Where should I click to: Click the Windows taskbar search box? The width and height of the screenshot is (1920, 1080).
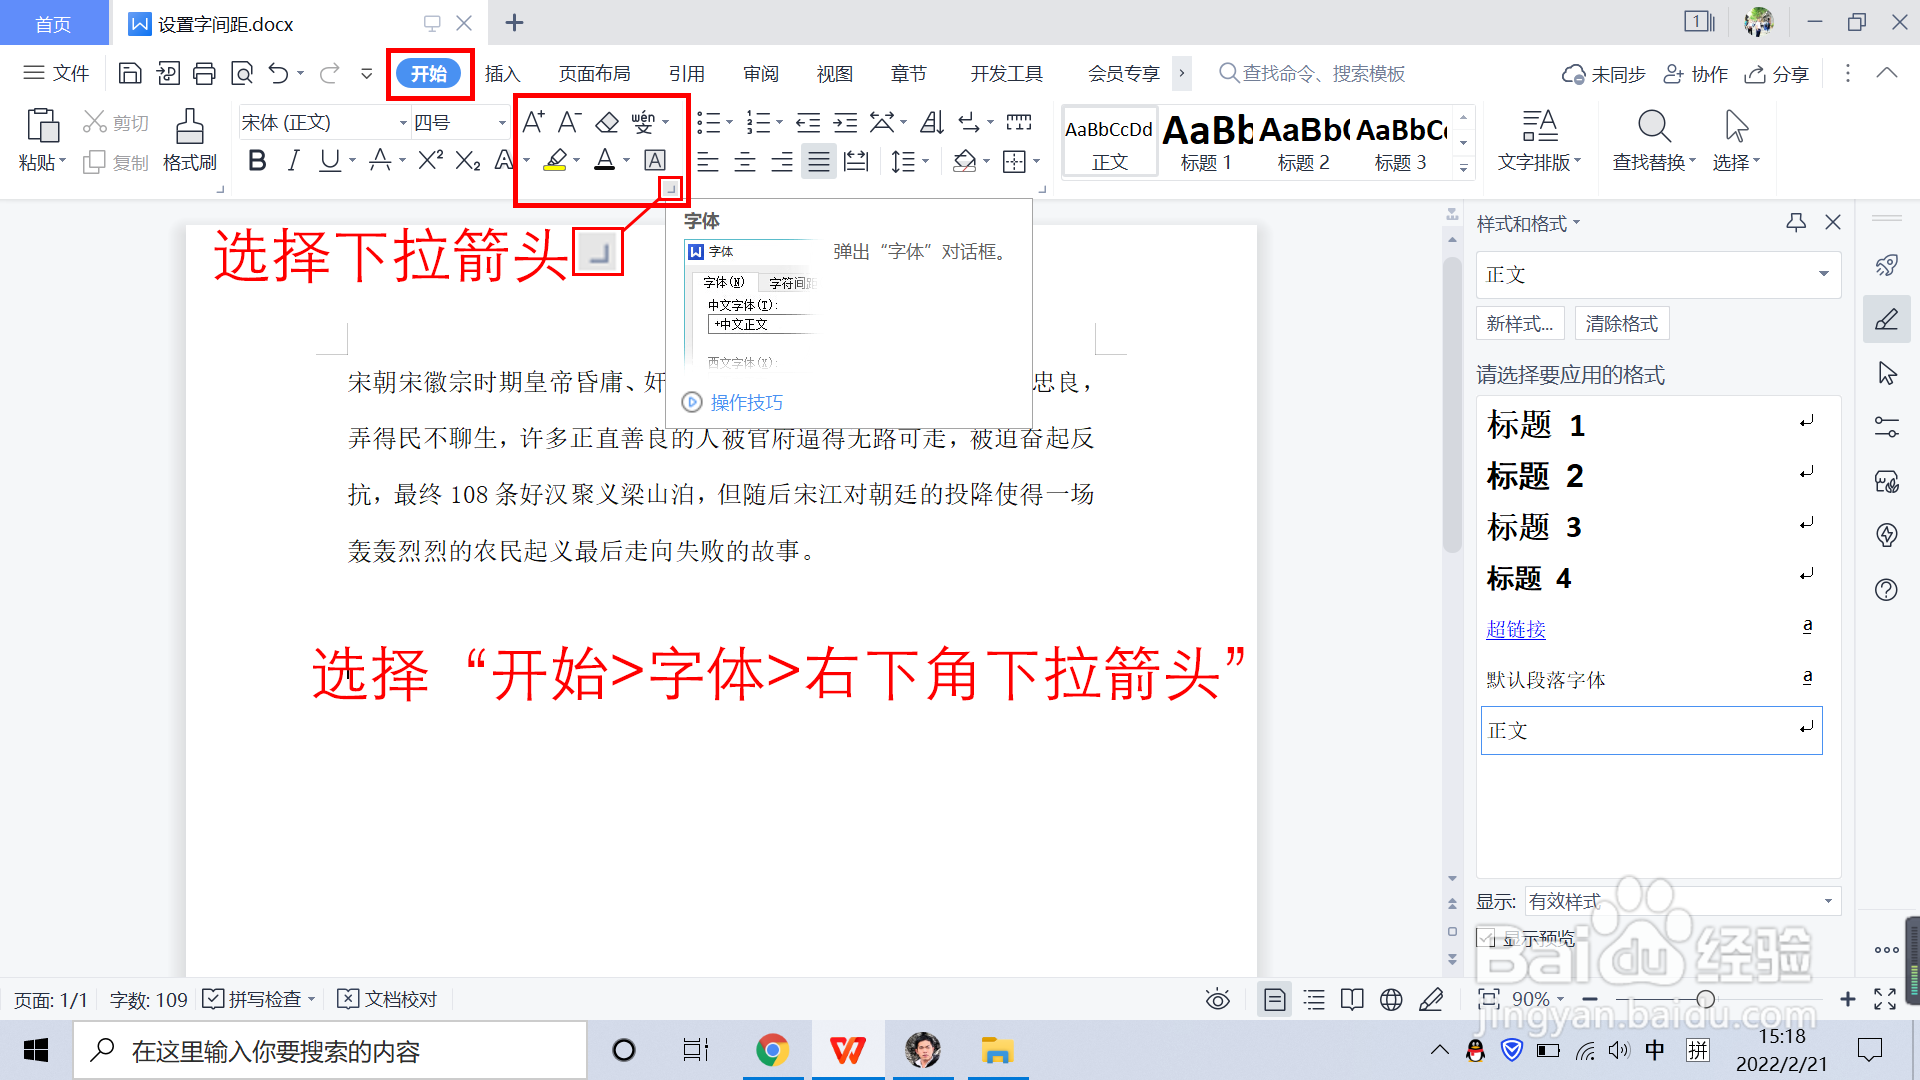click(330, 1051)
